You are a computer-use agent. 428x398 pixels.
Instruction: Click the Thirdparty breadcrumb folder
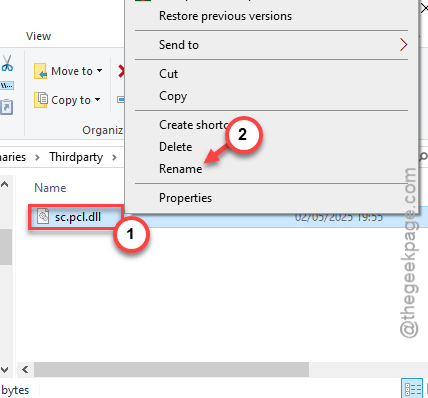point(76,157)
